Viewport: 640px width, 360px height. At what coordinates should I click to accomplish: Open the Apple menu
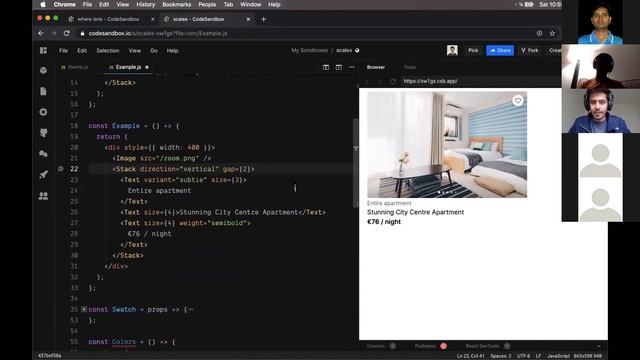[43, 4]
